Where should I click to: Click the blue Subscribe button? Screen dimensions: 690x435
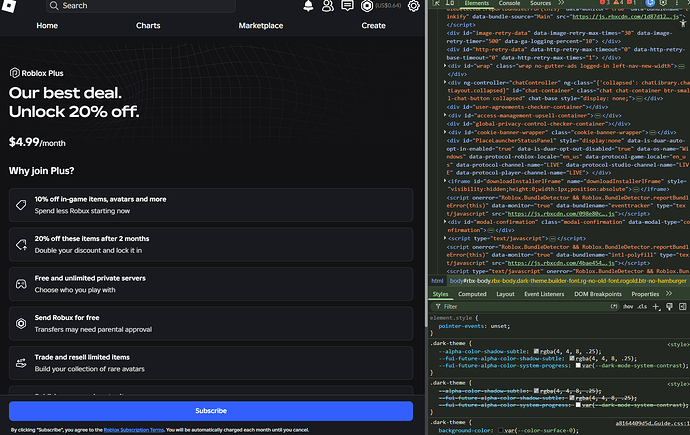click(211, 411)
